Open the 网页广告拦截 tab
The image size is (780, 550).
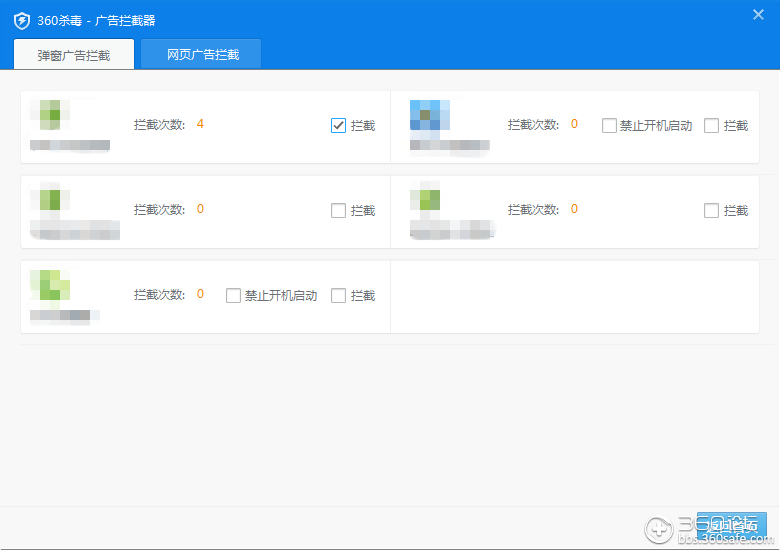pos(202,55)
